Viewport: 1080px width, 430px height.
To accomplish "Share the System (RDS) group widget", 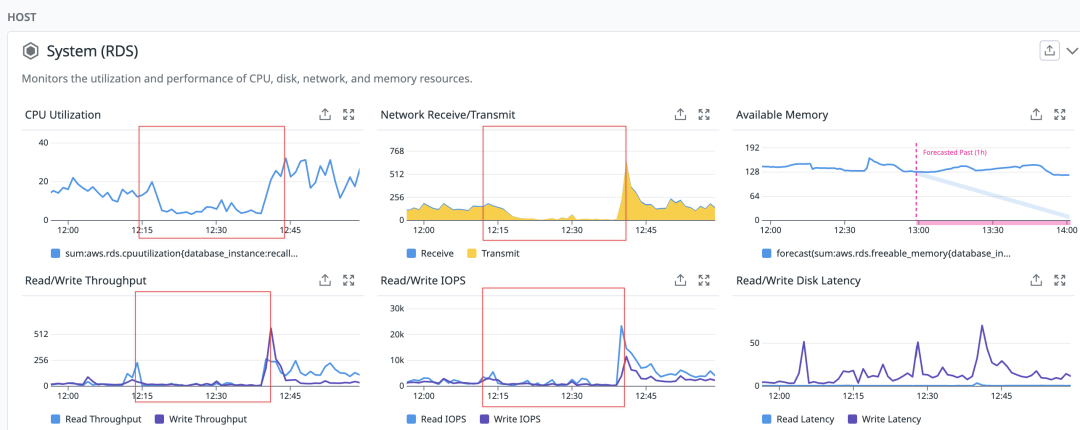I will coord(1049,50).
